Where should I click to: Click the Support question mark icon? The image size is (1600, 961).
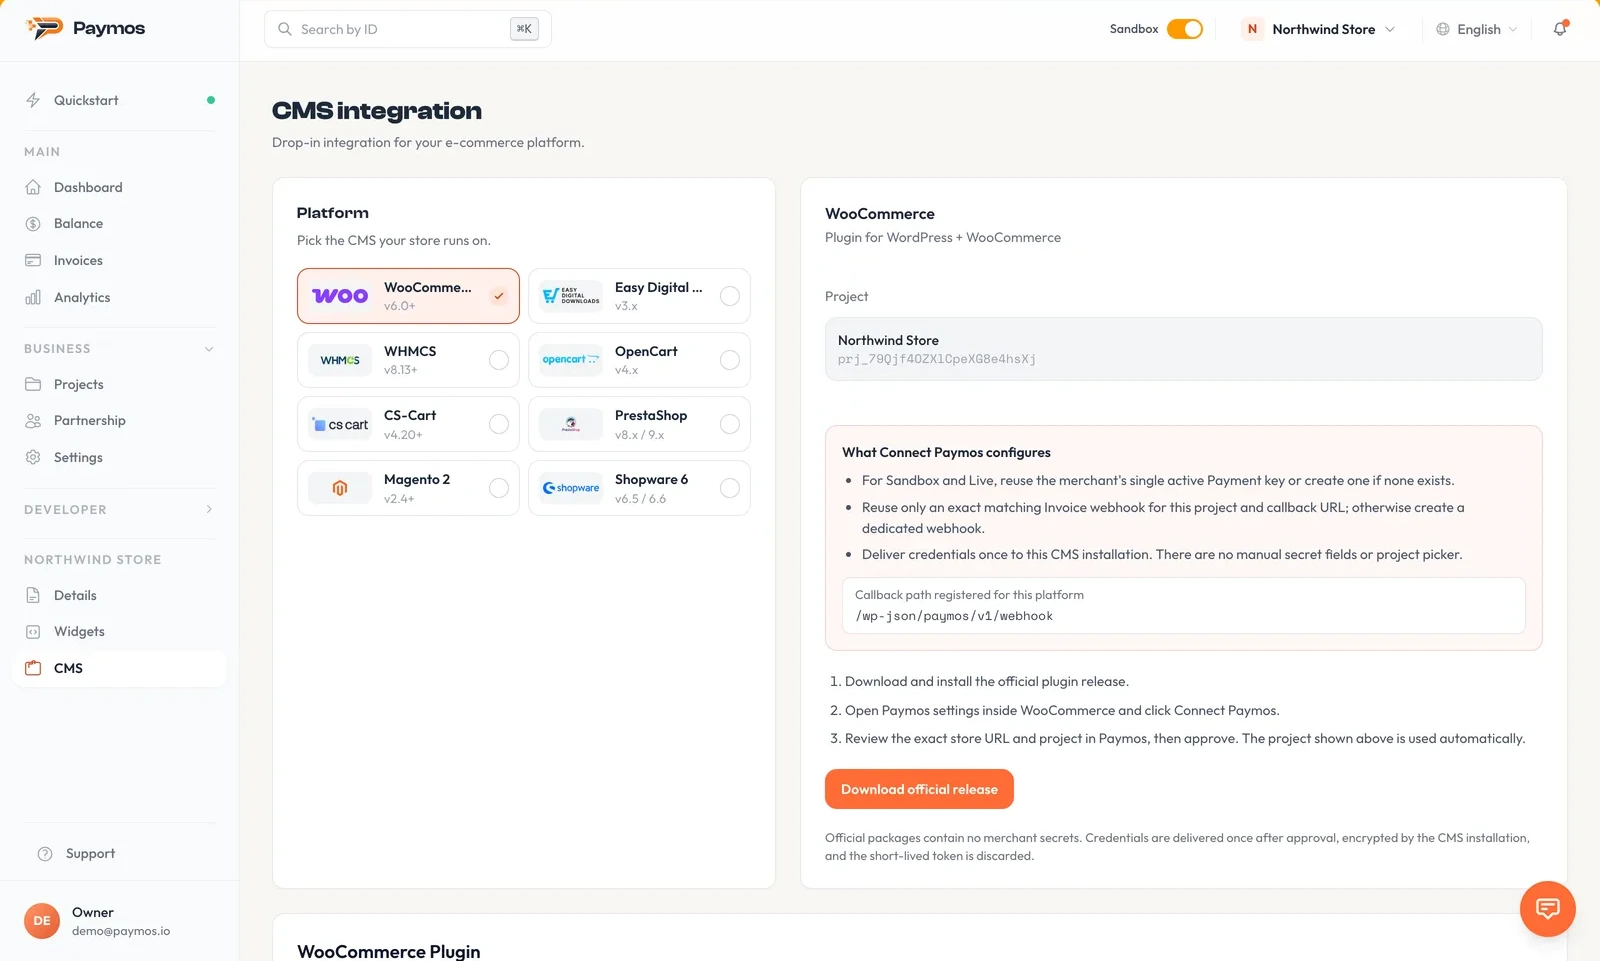pos(45,854)
